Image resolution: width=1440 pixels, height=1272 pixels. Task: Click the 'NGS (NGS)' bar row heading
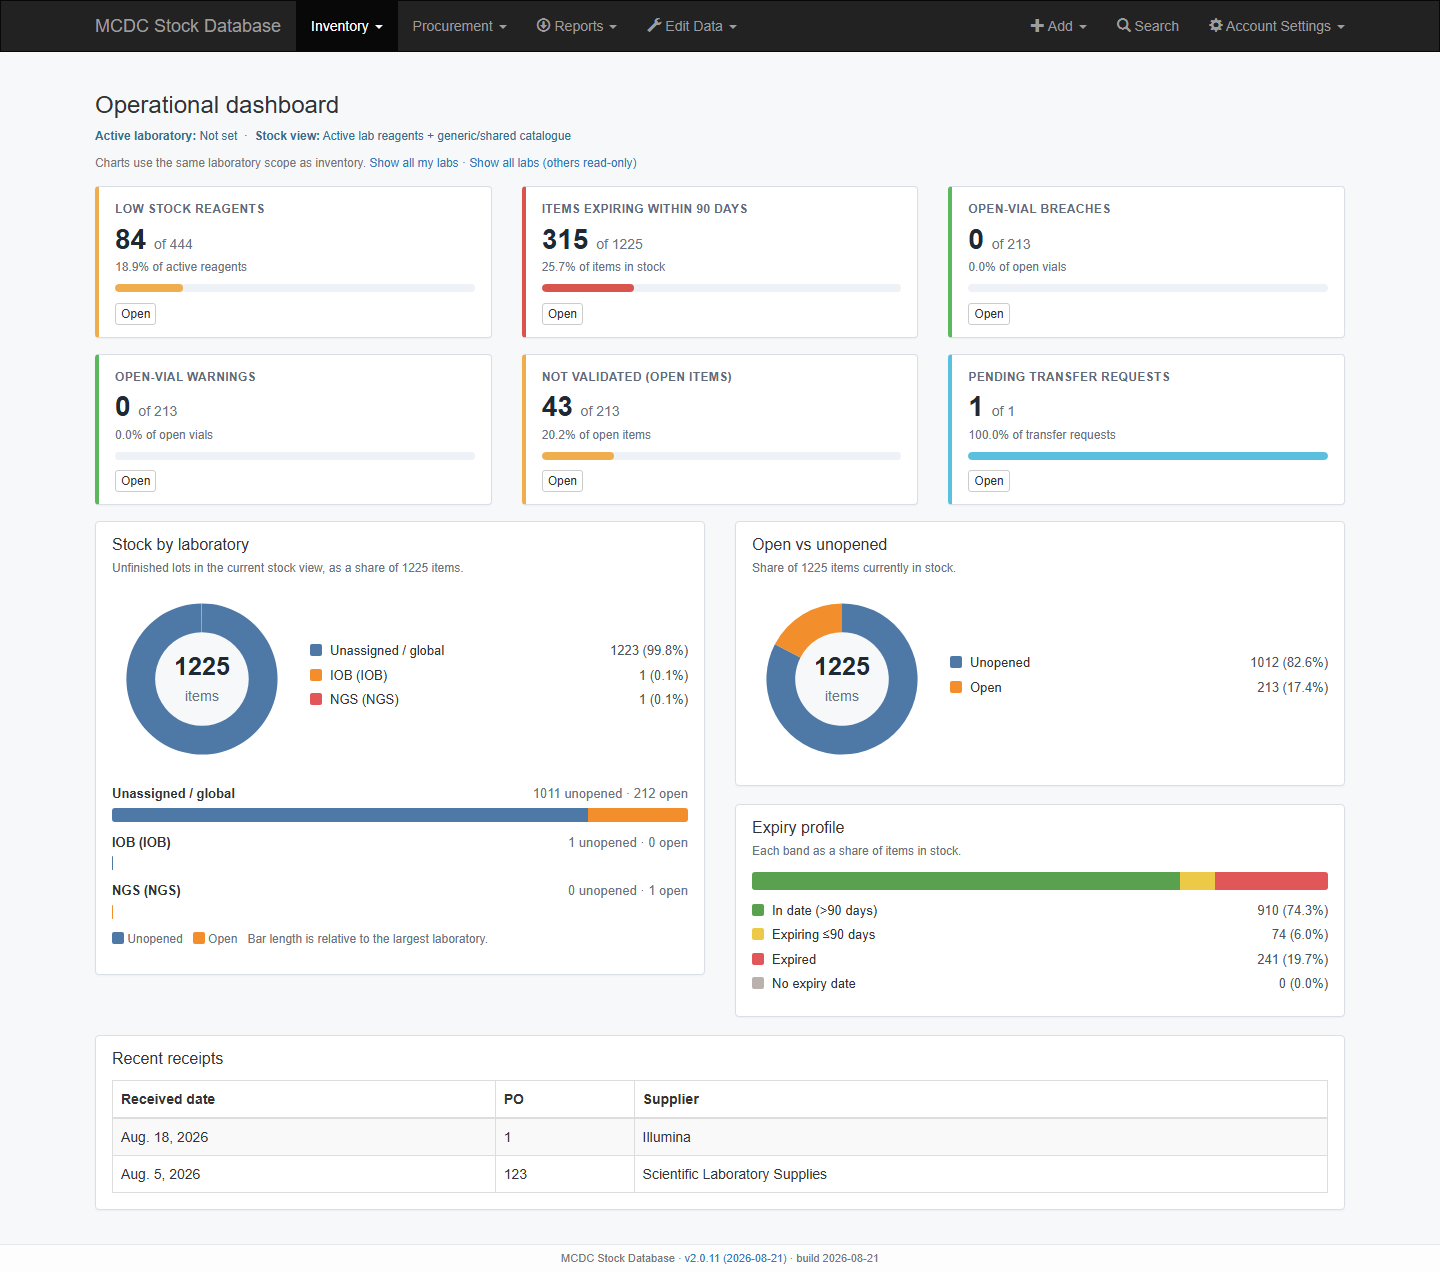[146, 890]
